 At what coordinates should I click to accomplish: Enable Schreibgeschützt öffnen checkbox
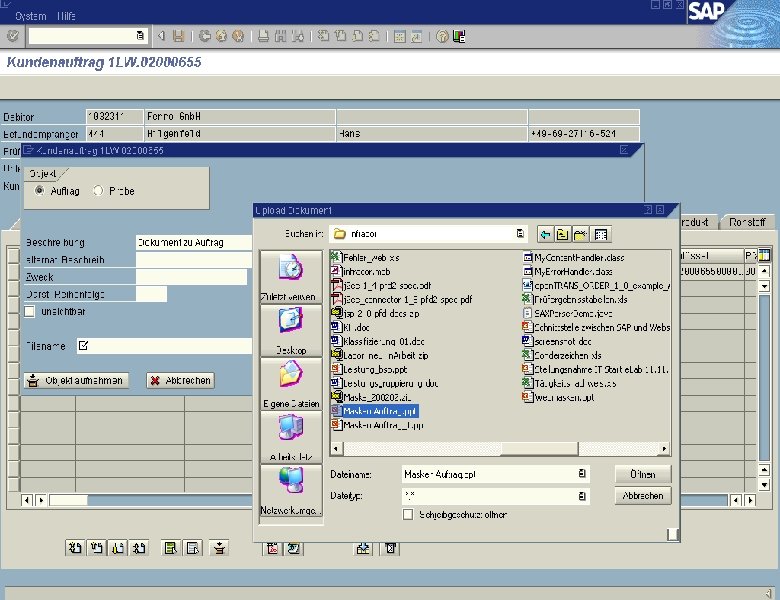point(408,514)
